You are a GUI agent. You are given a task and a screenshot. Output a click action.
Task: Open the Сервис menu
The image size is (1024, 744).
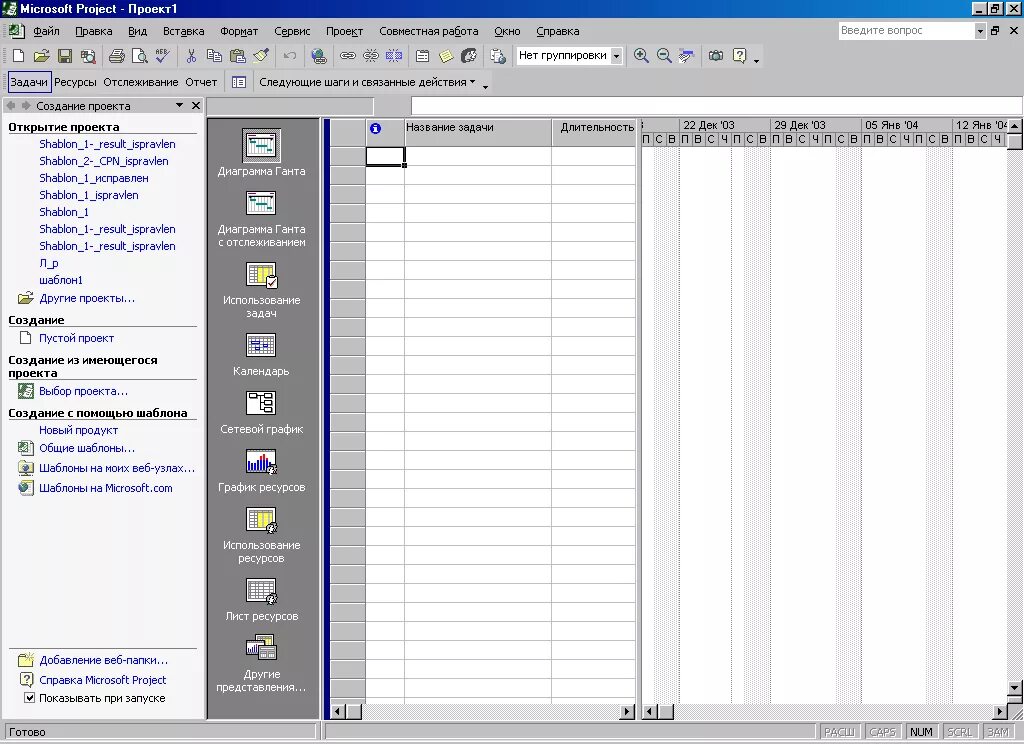tap(292, 31)
